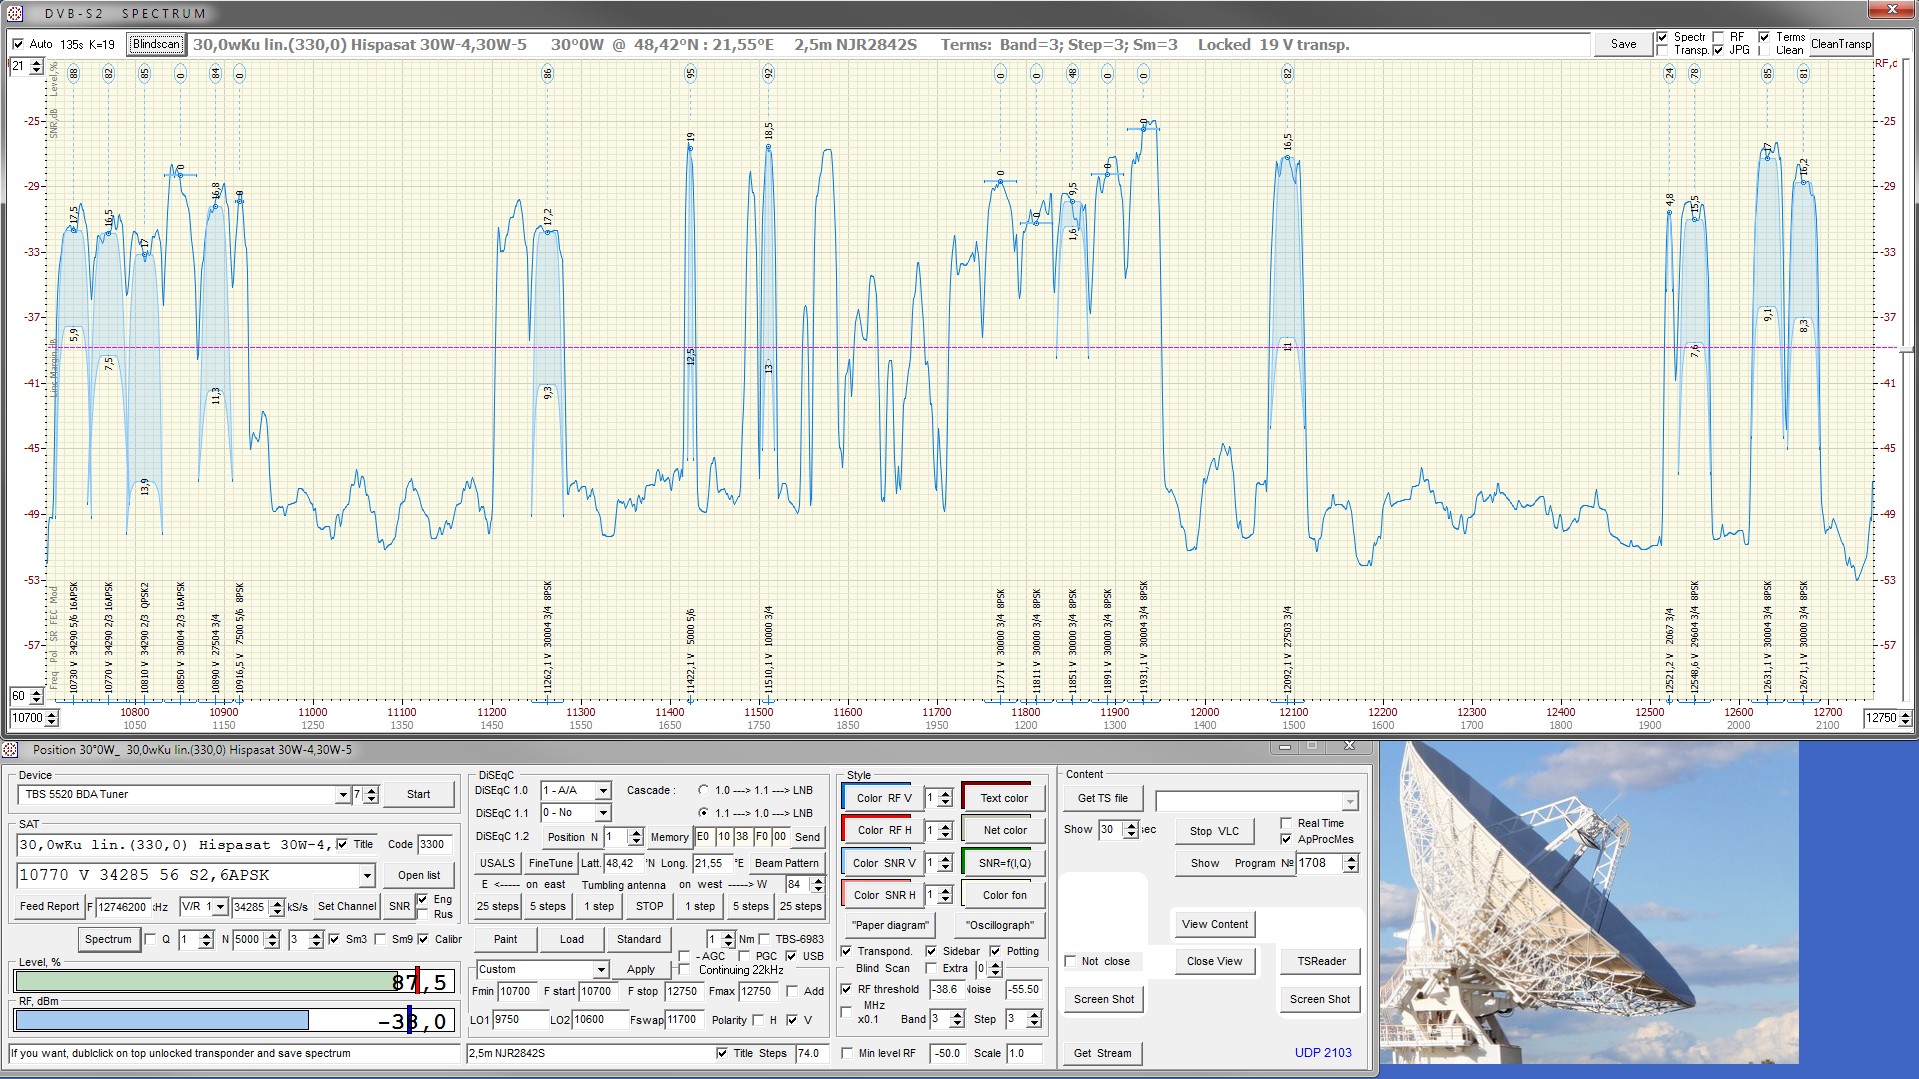The height and width of the screenshot is (1079, 1919).
Task: Send the DiSEqC command with Send
Action: pyautogui.click(x=807, y=837)
